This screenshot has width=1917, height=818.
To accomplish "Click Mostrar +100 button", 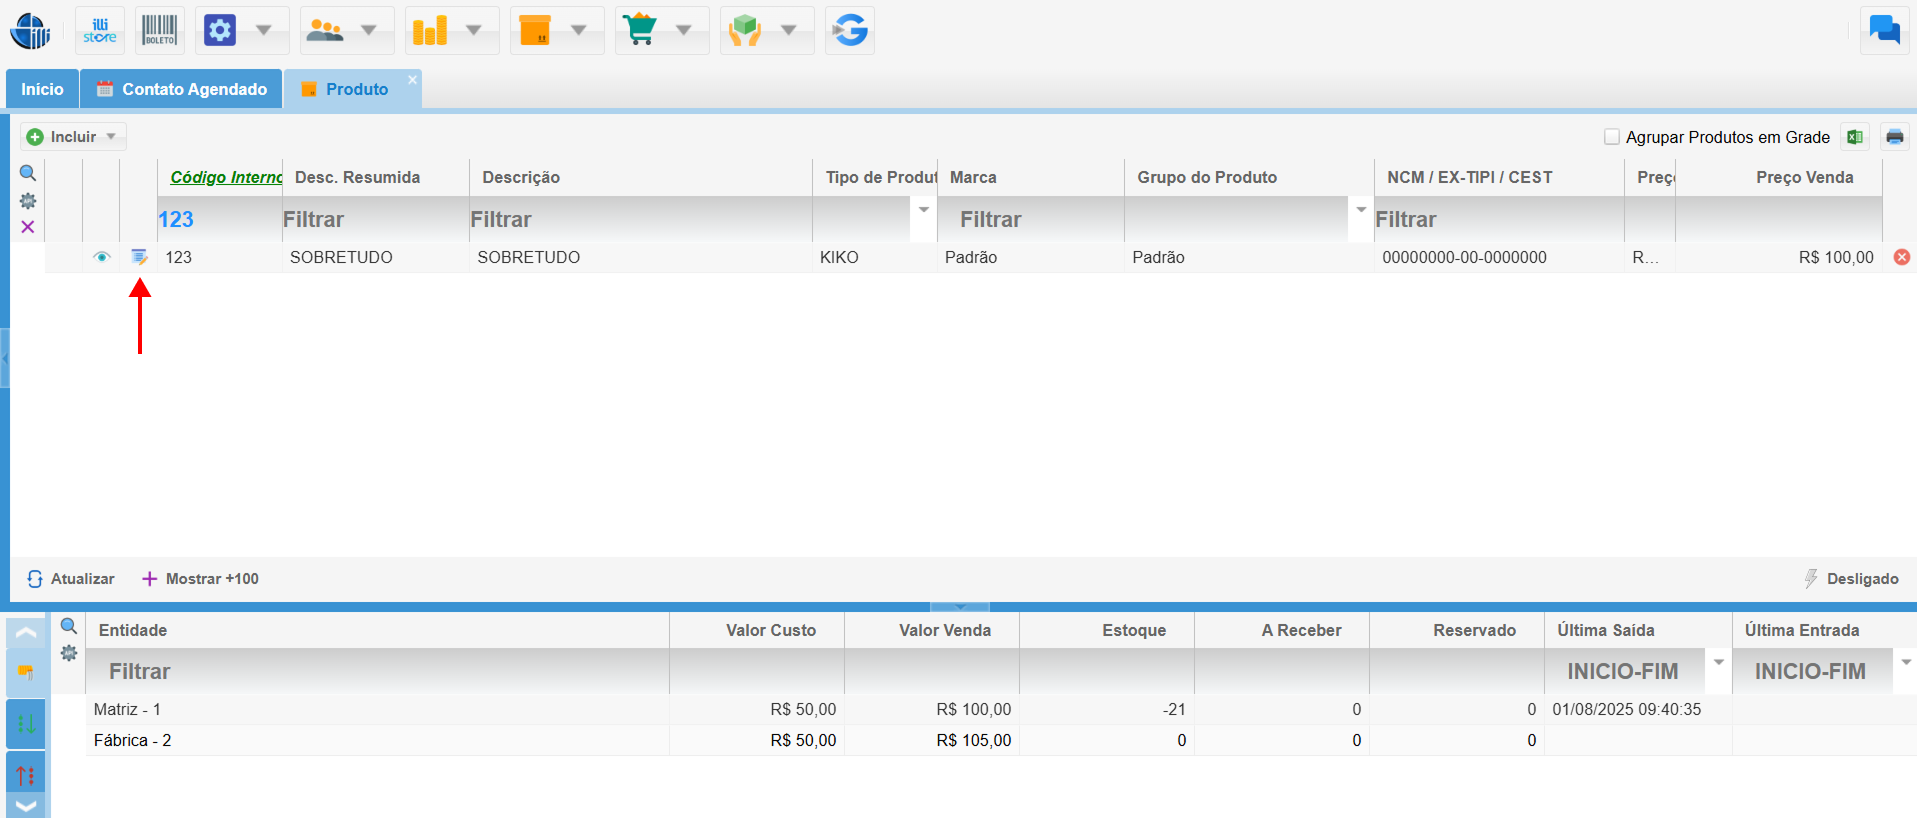I will pos(201,579).
